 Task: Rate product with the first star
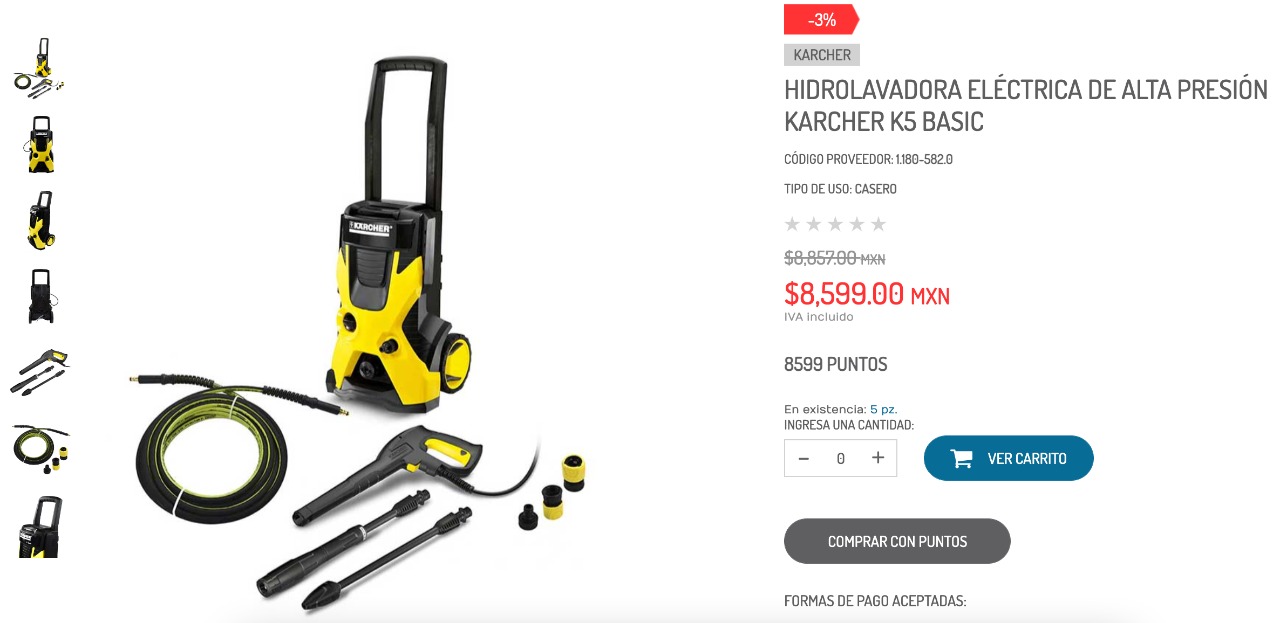pos(793,224)
